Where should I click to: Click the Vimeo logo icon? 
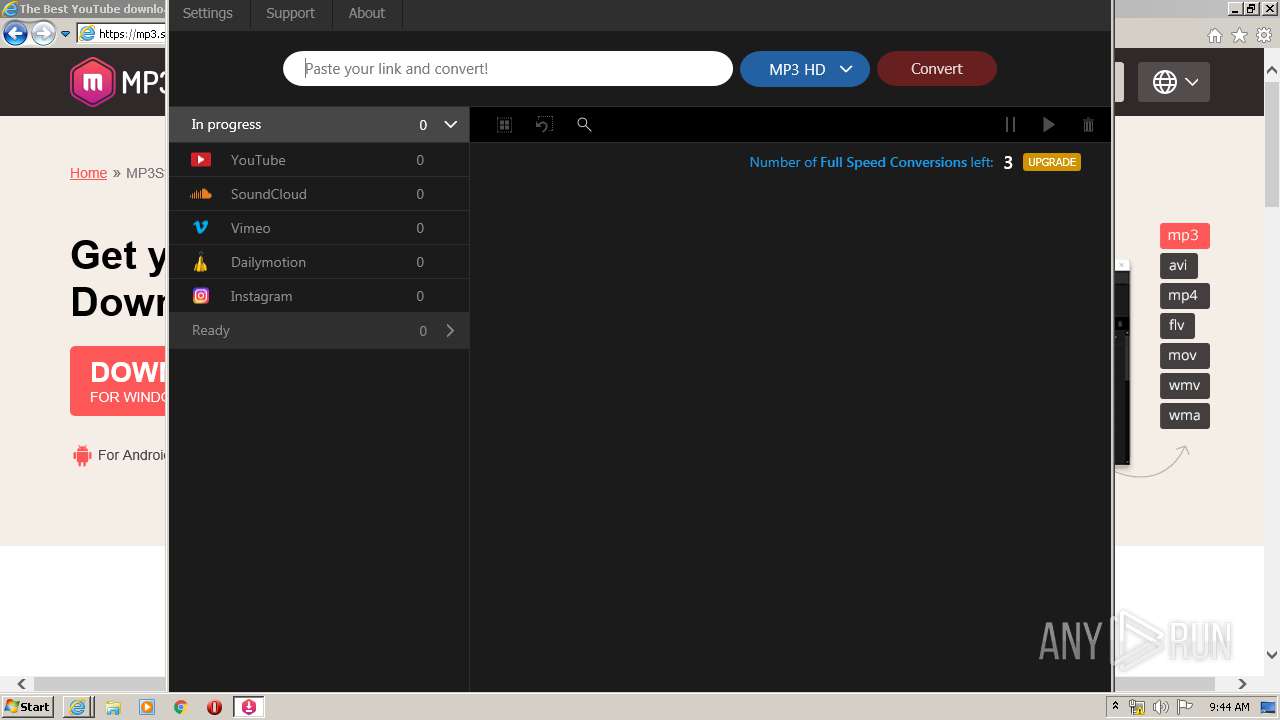[201, 228]
